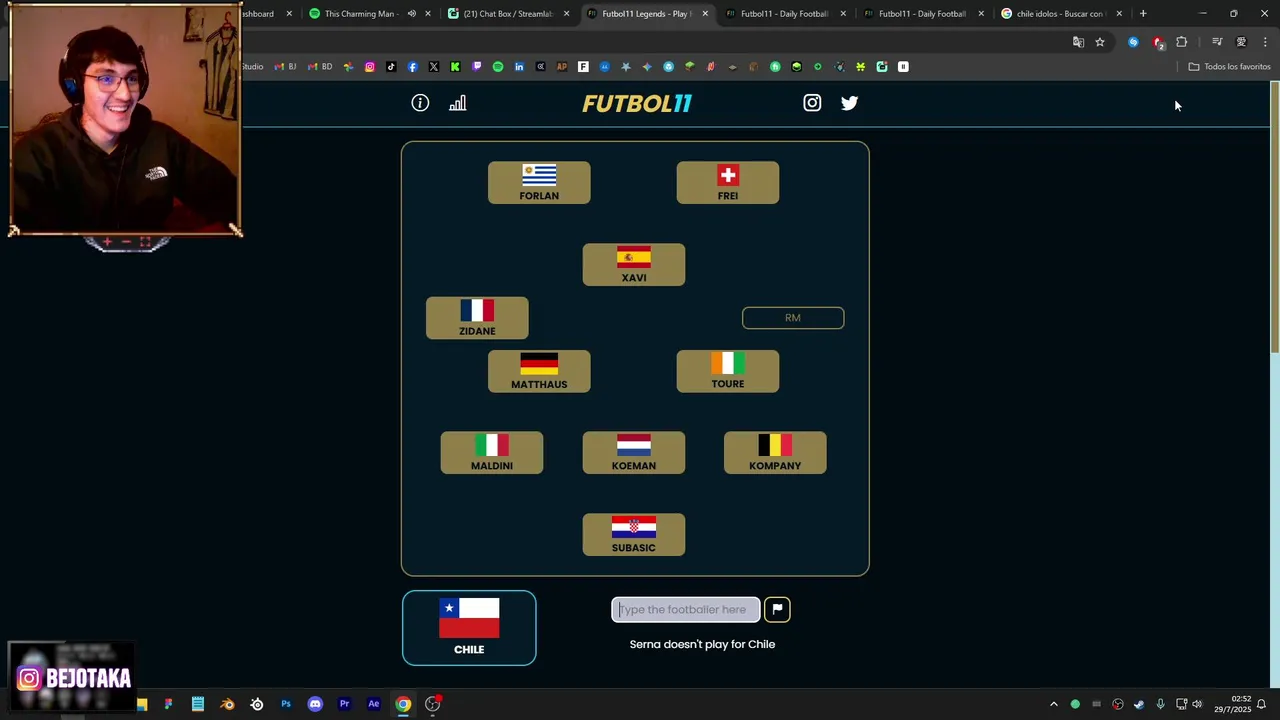Click the give up flag button
The image size is (1280, 720).
777,609
